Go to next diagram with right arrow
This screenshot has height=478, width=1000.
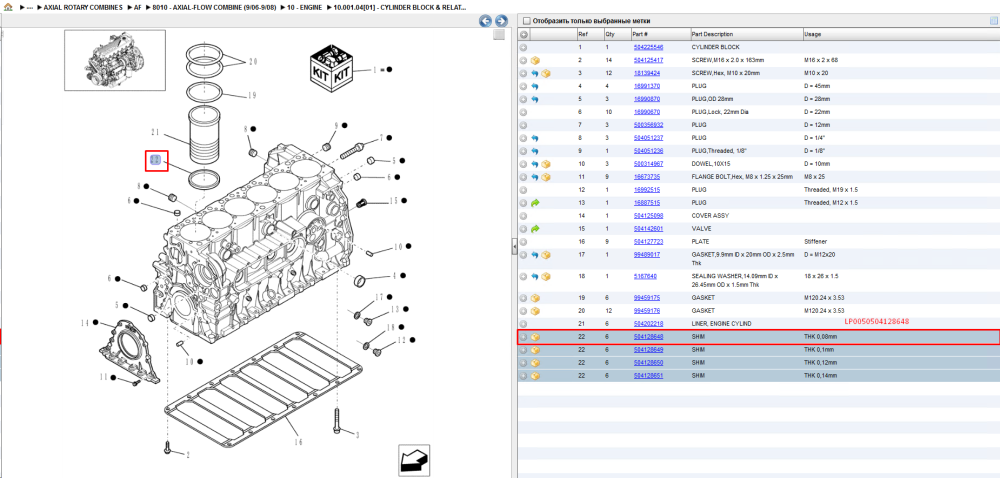(501, 21)
